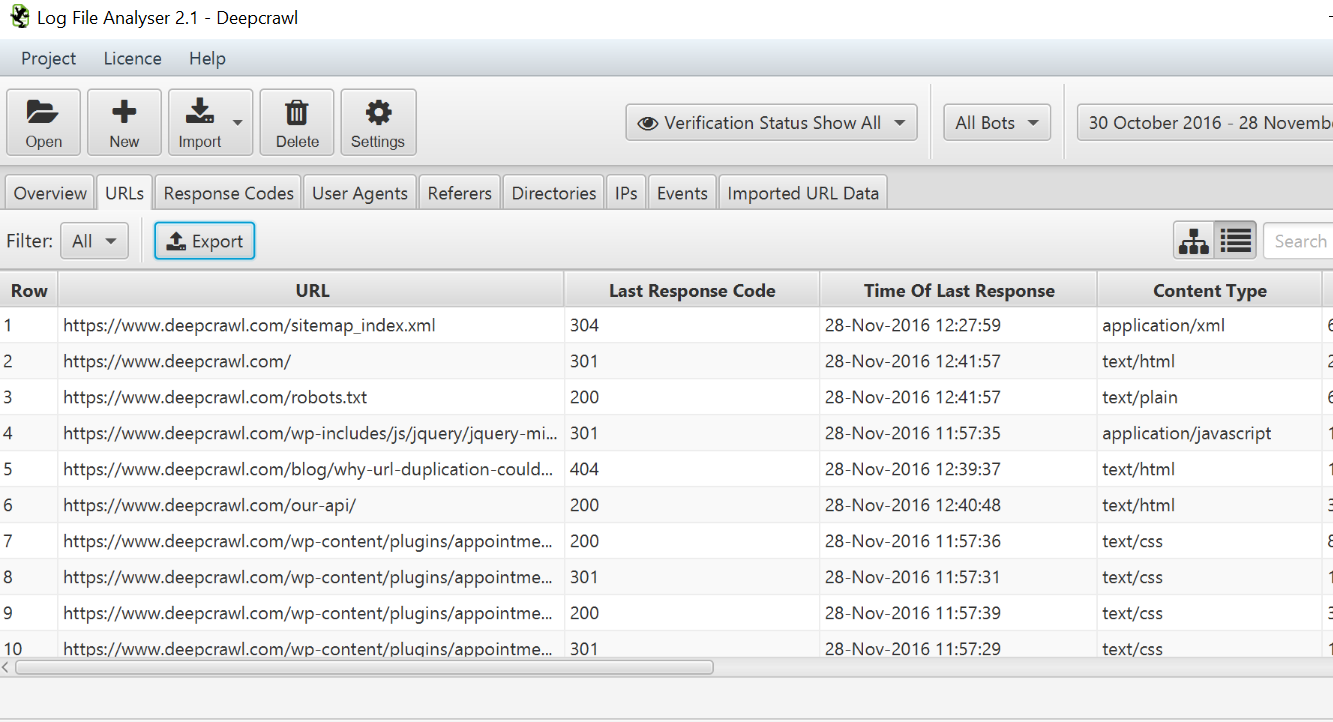Click the application/javascript content type cell
This screenshot has width=1333, height=722.
point(1210,433)
